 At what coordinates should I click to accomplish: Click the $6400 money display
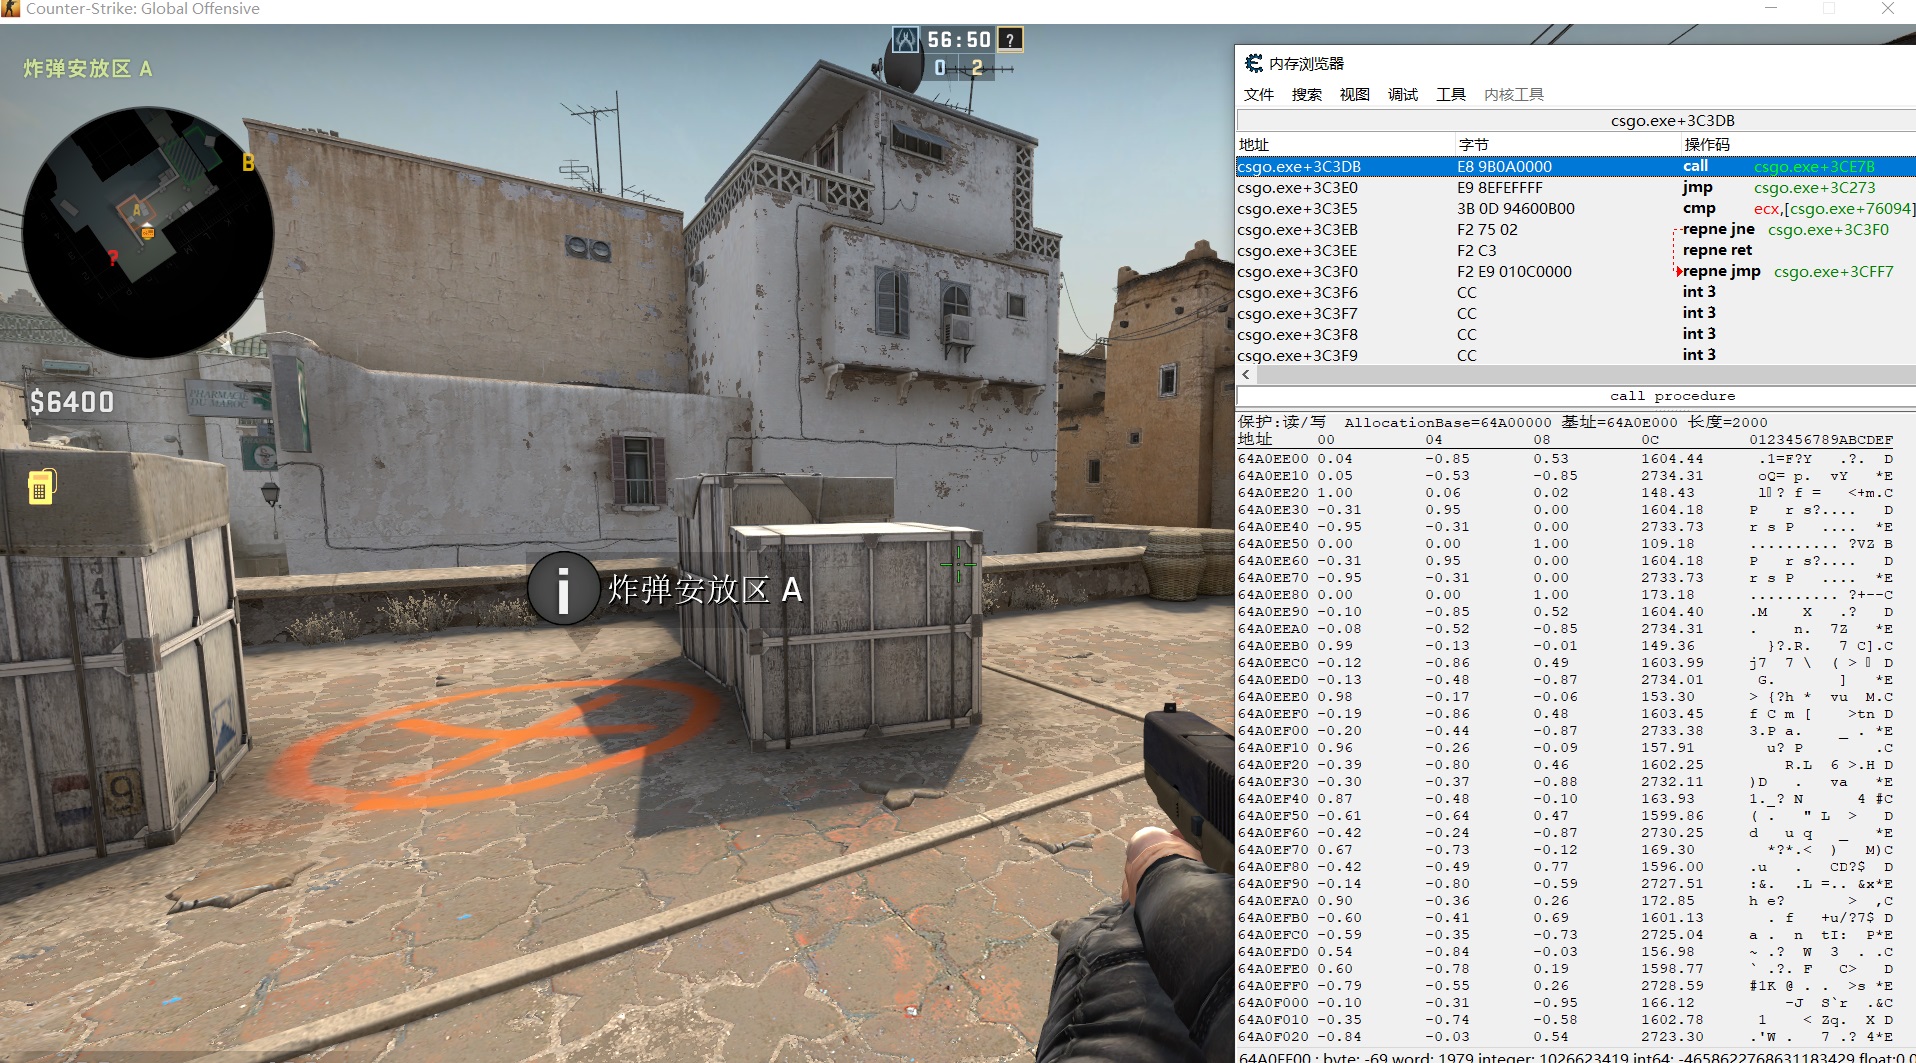point(72,402)
